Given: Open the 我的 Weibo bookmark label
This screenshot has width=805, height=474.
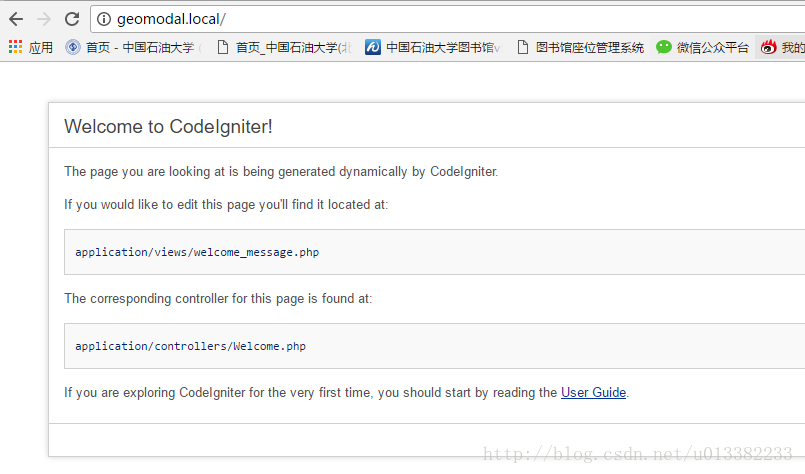Looking at the screenshot, I should tap(793, 48).
